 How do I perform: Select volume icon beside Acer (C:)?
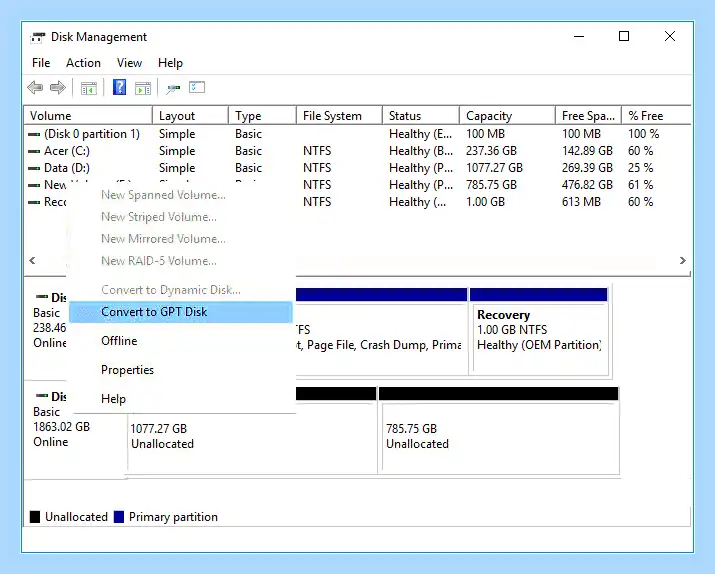(x=34, y=151)
